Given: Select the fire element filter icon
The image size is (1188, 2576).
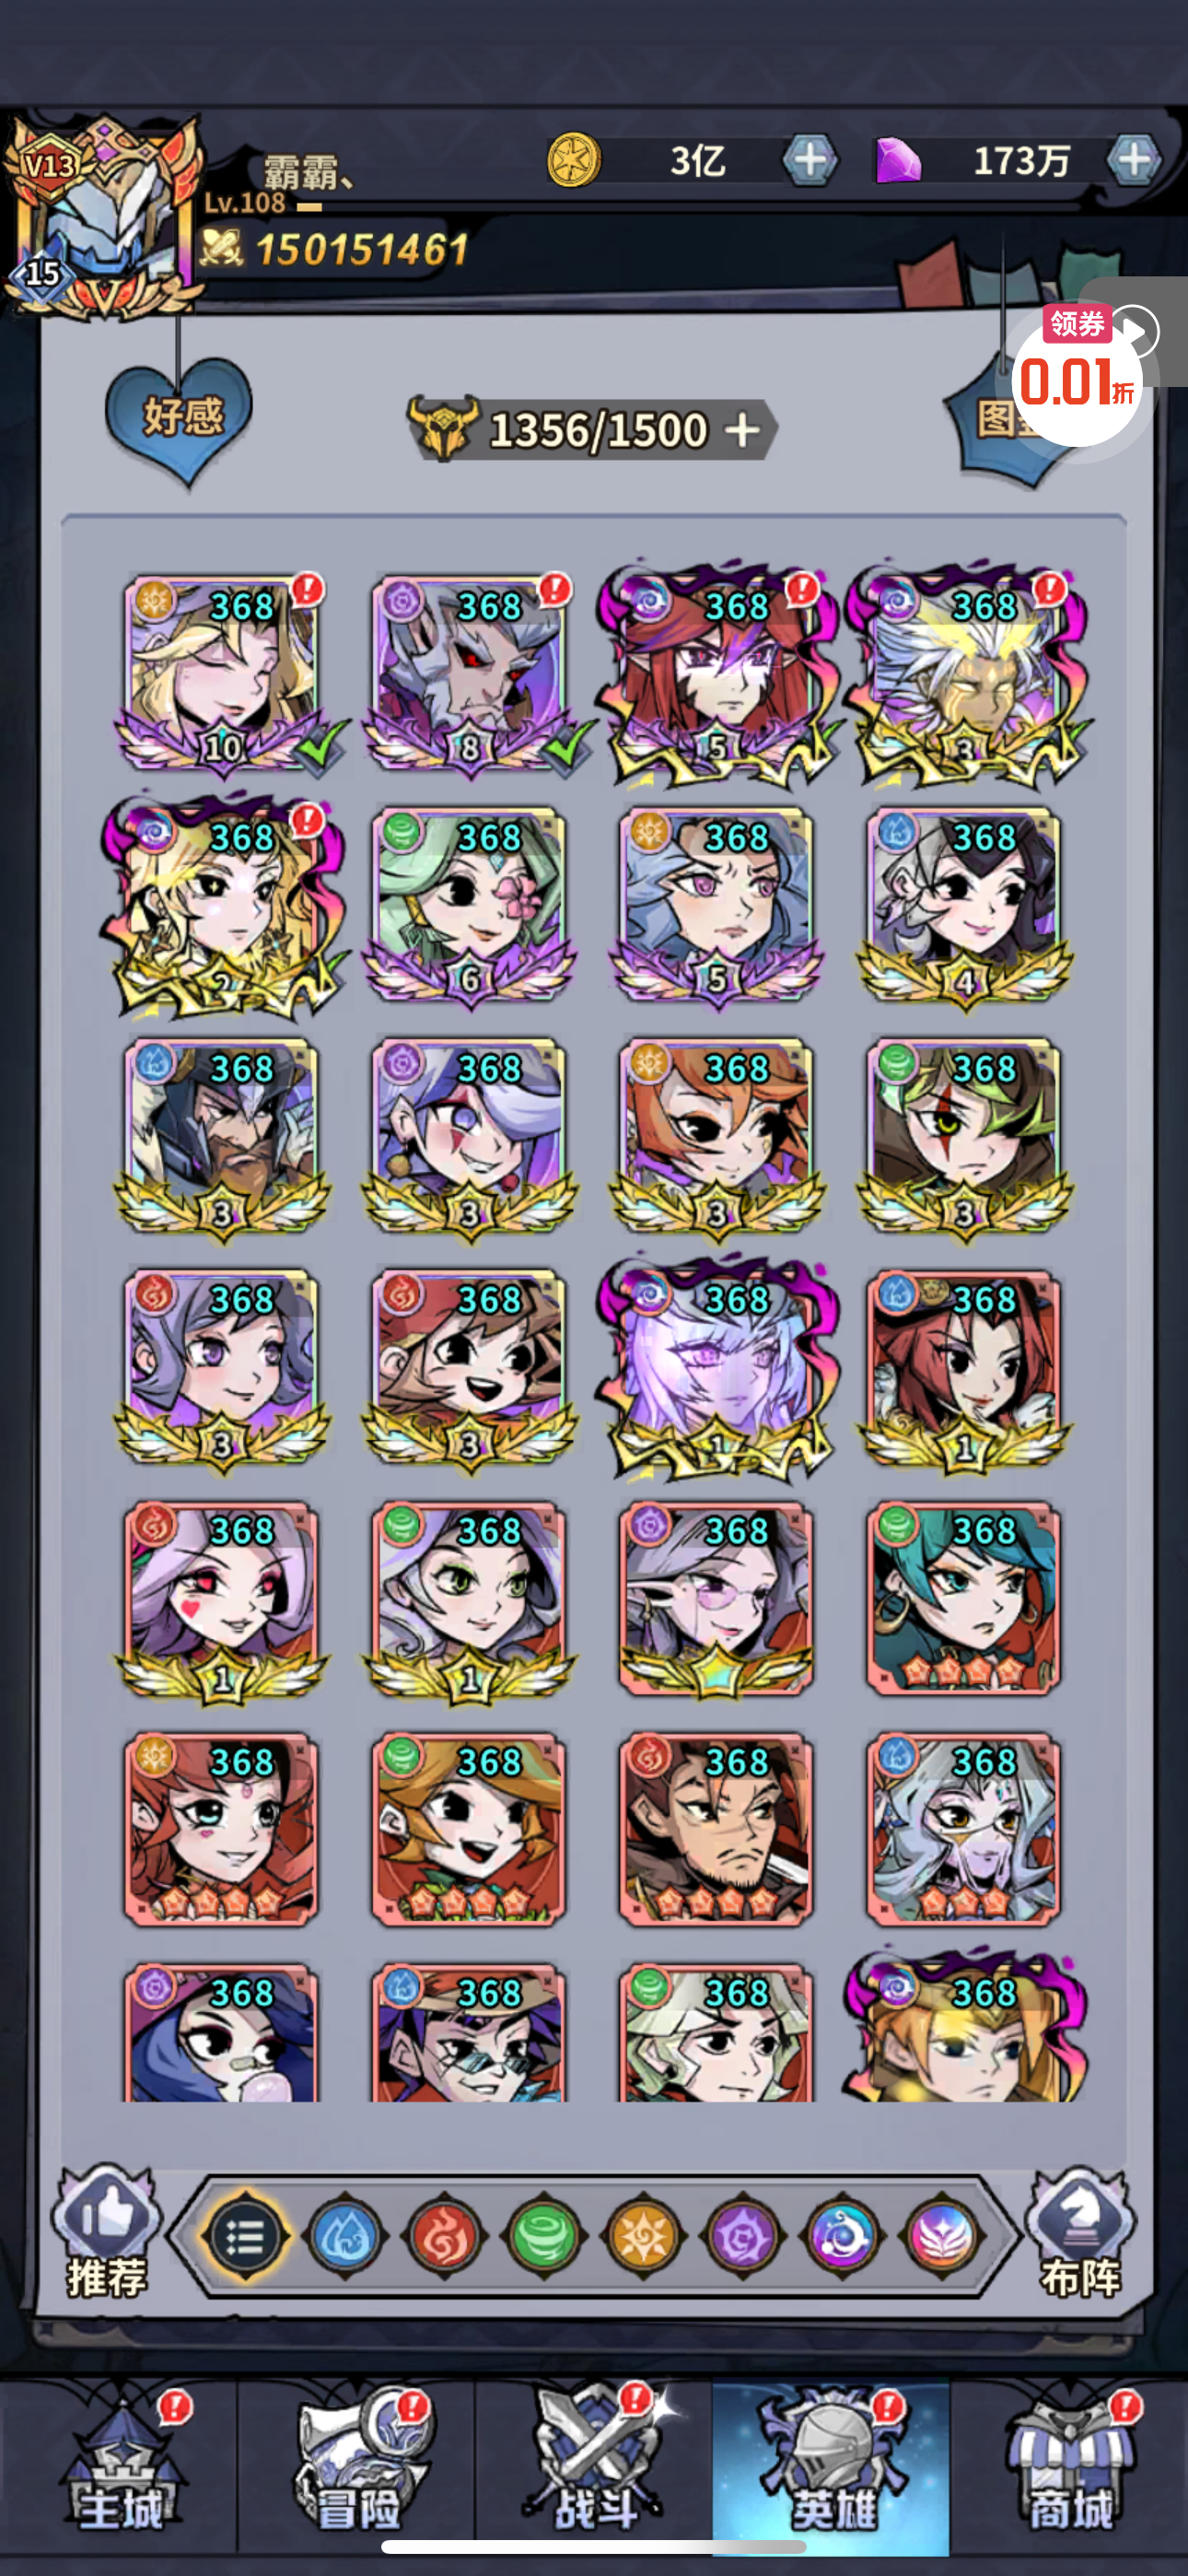Looking at the screenshot, I should pos(443,2238).
